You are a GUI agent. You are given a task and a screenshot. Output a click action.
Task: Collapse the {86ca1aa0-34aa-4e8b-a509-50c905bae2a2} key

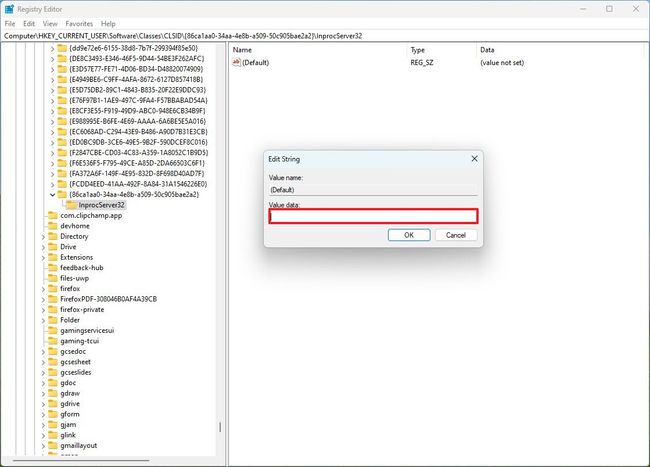(52, 194)
